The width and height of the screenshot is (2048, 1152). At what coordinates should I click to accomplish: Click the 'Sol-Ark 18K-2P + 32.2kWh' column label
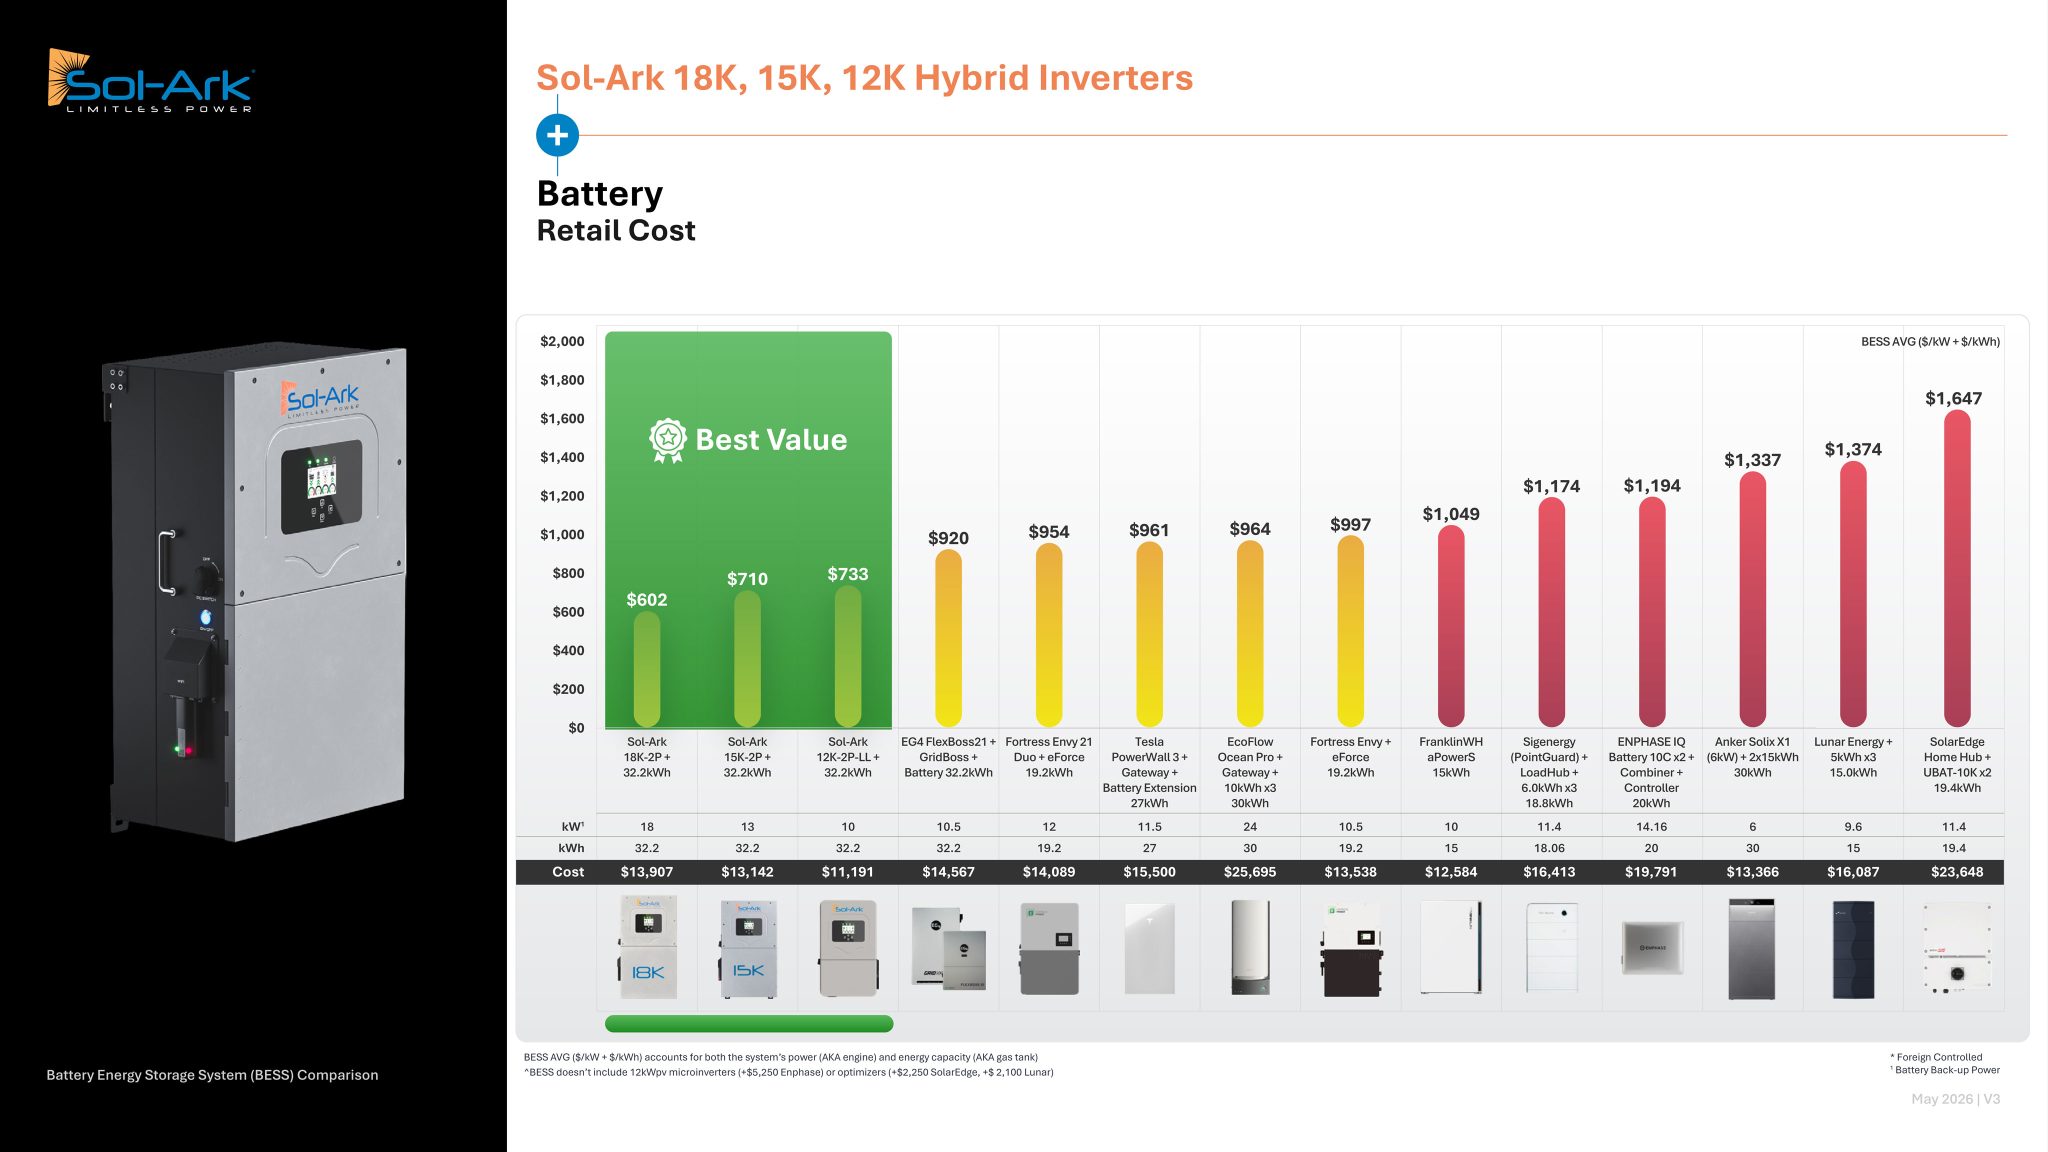click(647, 757)
